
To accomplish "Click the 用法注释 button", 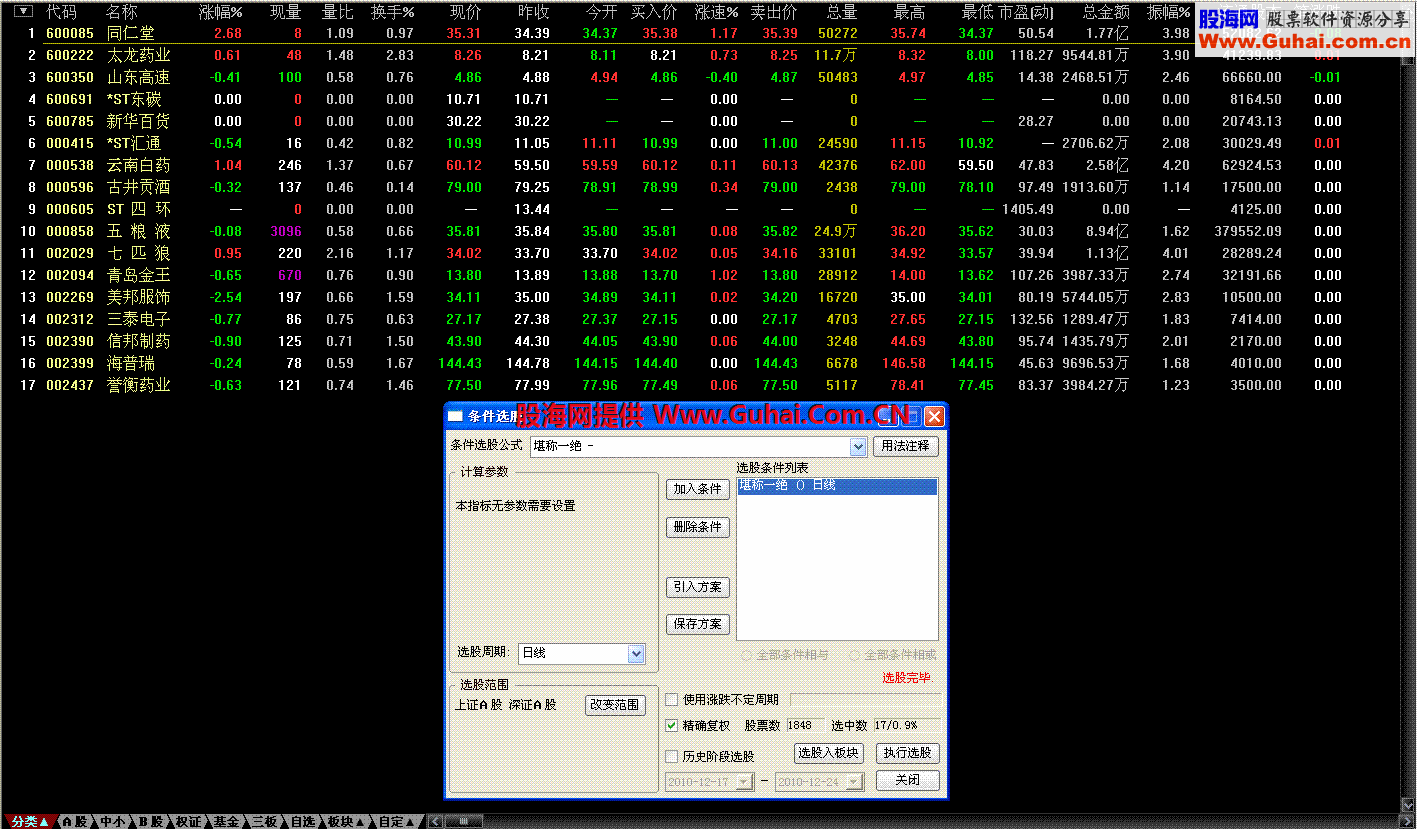I will pos(906,446).
